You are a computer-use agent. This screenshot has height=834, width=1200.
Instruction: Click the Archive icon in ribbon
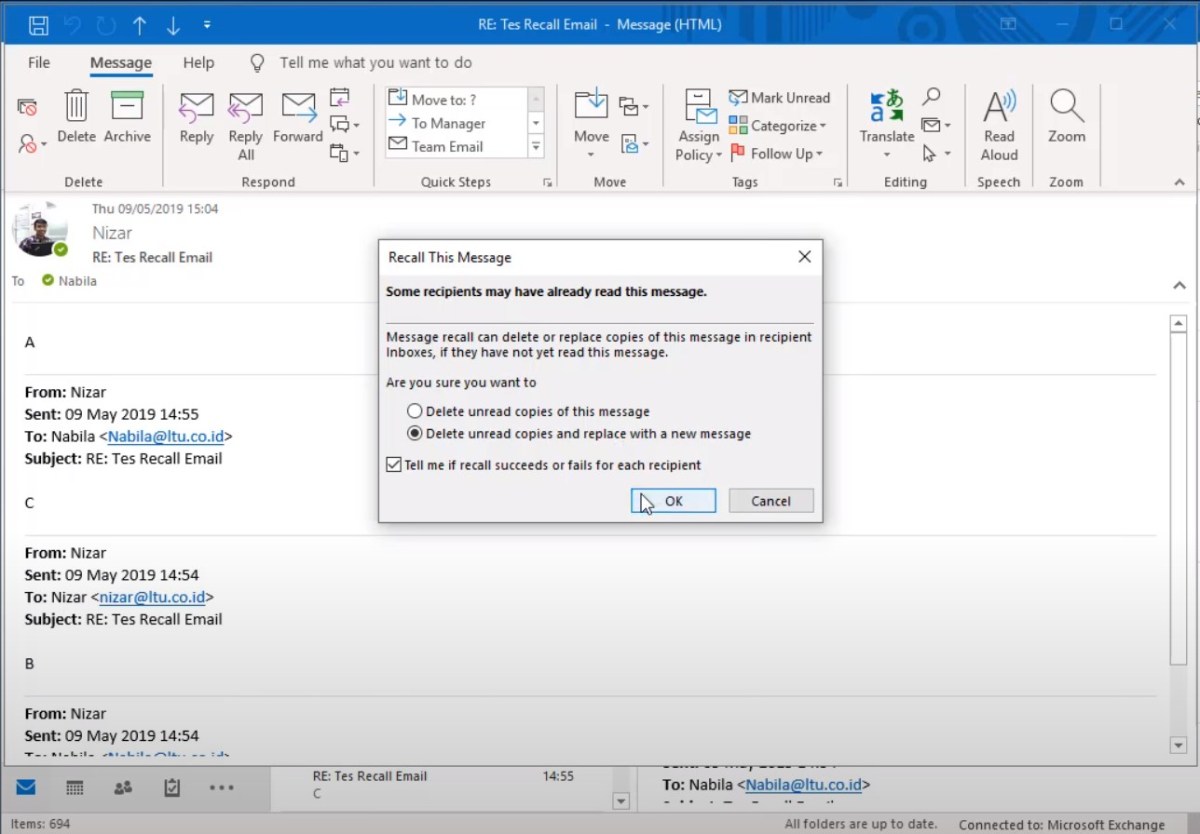click(127, 108)
